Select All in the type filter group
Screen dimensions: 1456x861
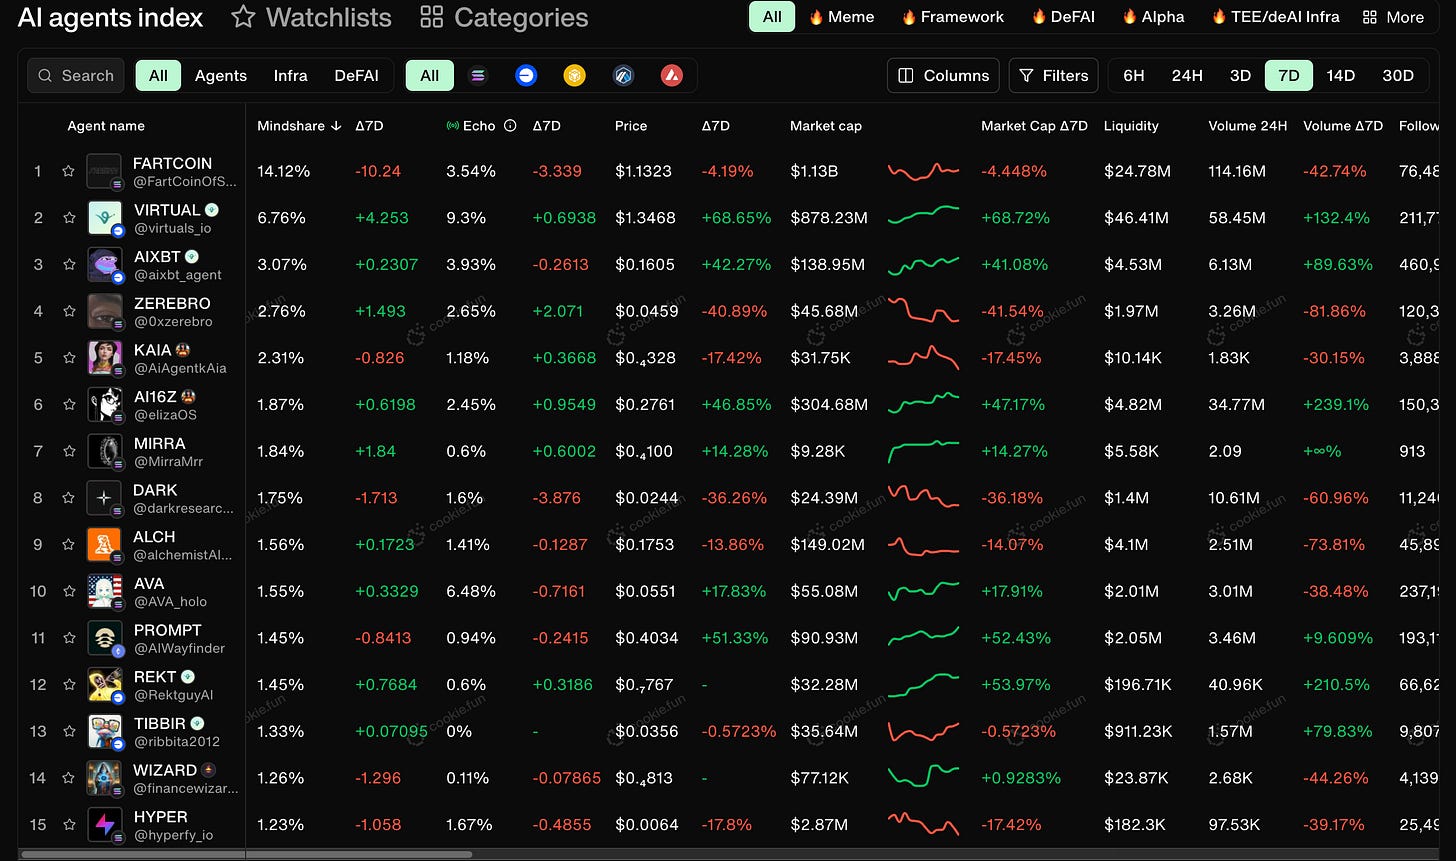click(158, 75)
